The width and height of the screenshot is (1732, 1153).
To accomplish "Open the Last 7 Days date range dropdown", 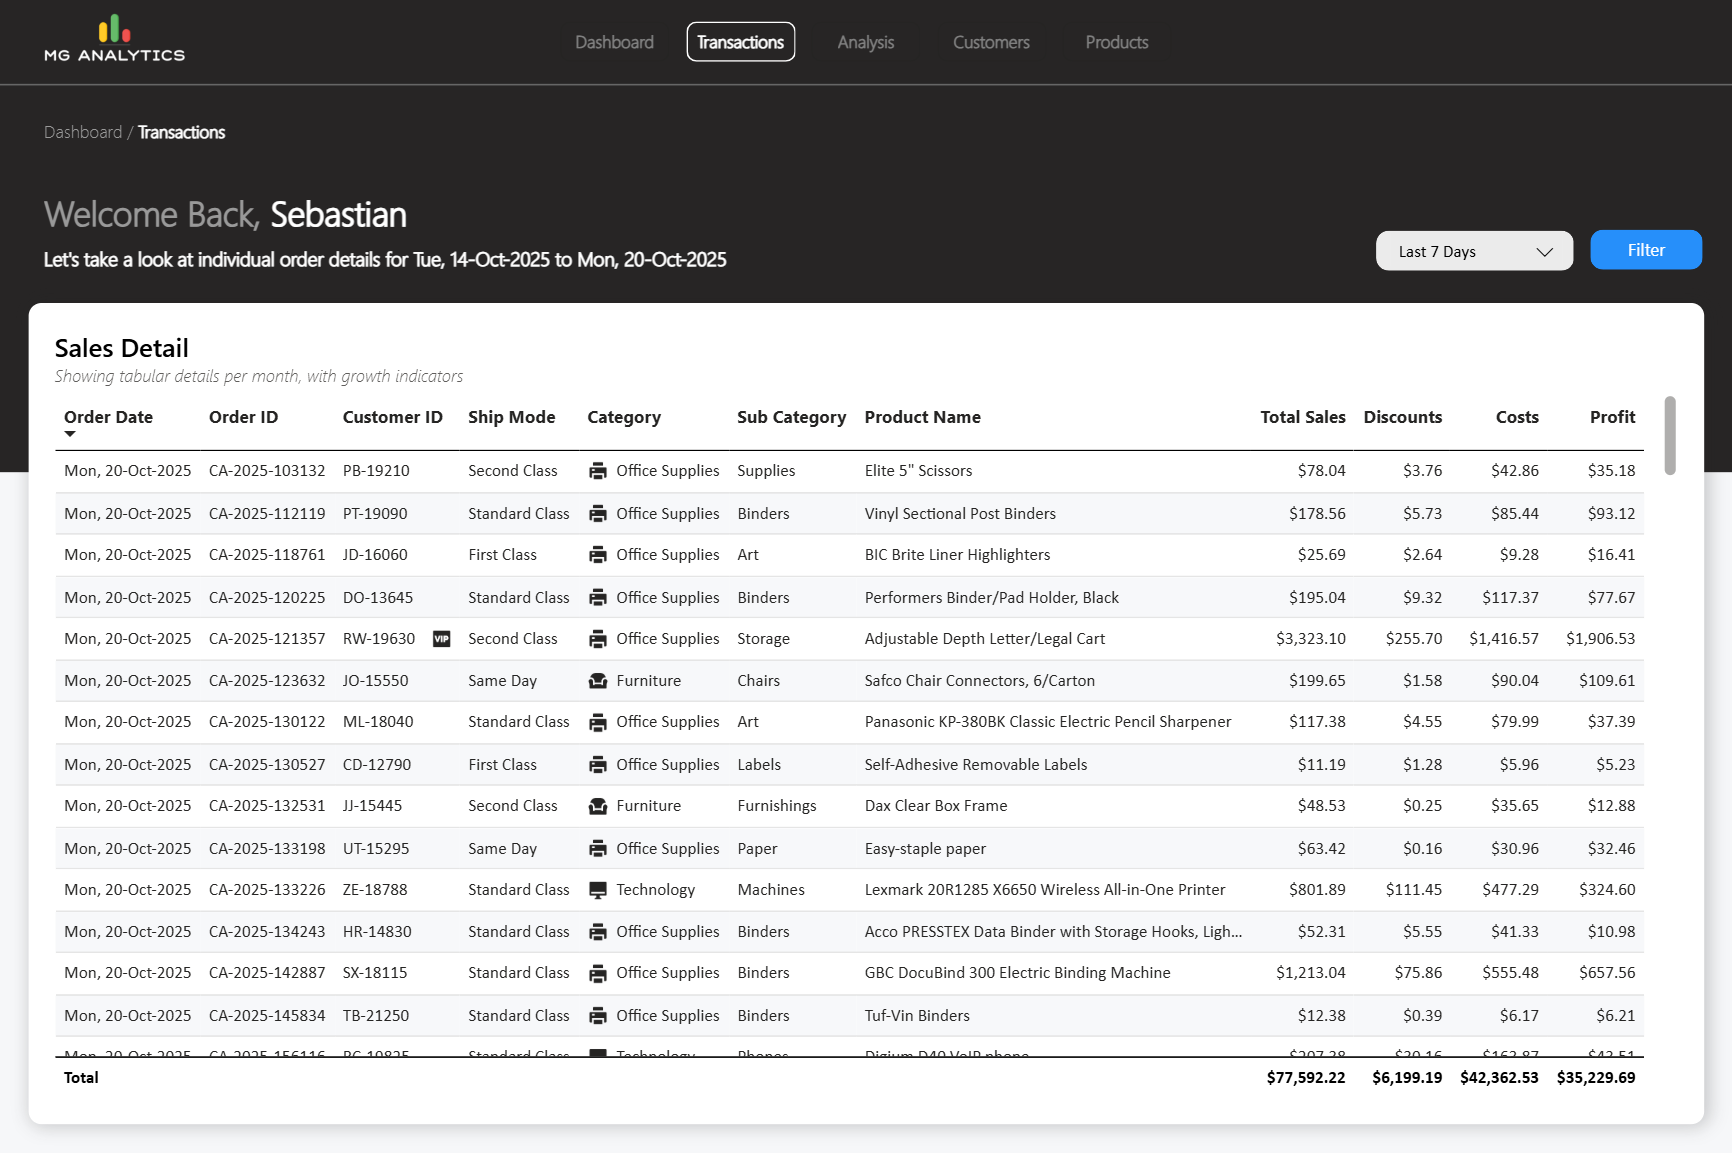I will (1473, 251).
